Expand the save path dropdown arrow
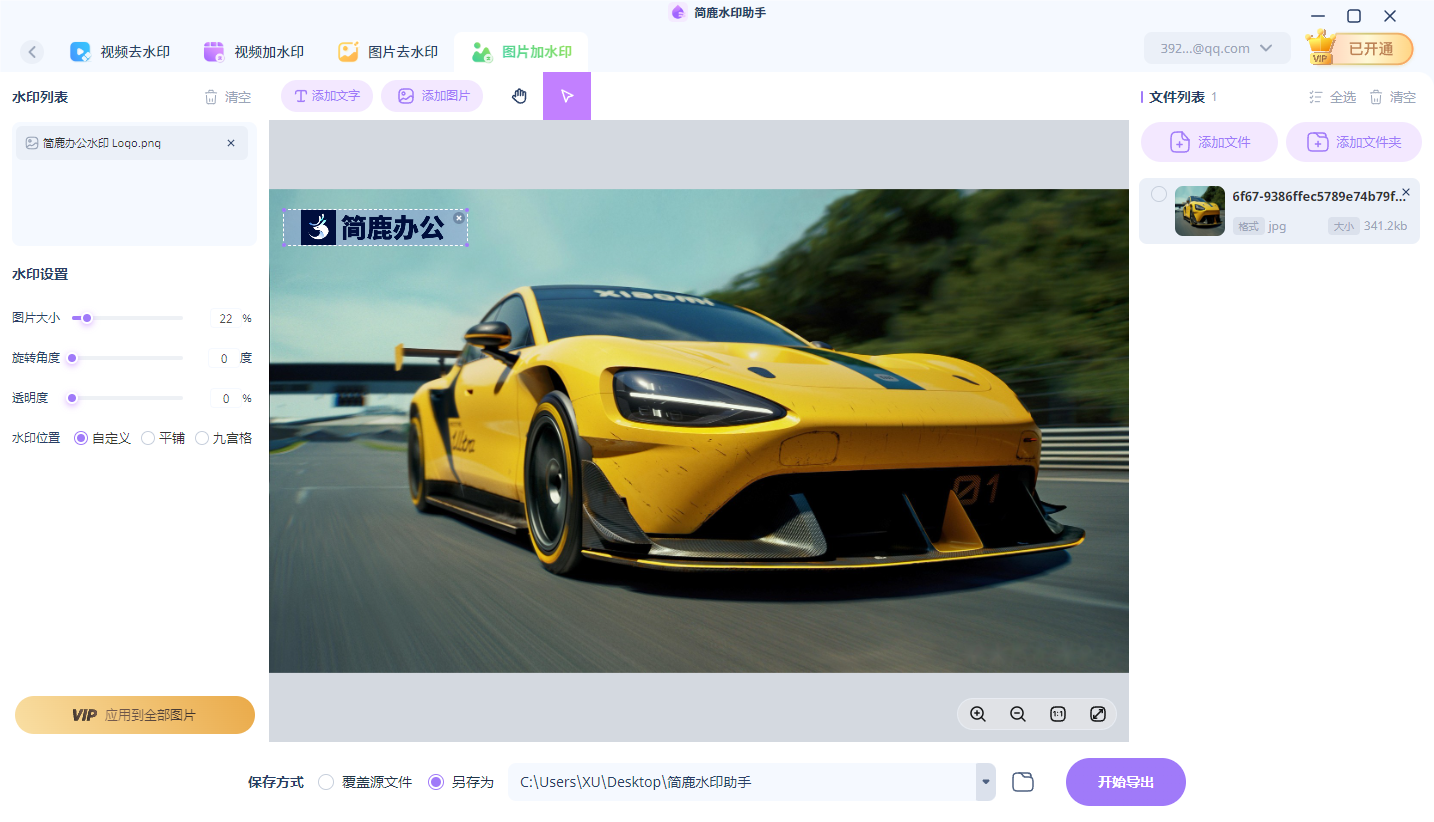Image resolution: width=1434 pixels, height=822 pixels. tap(984, 782)
